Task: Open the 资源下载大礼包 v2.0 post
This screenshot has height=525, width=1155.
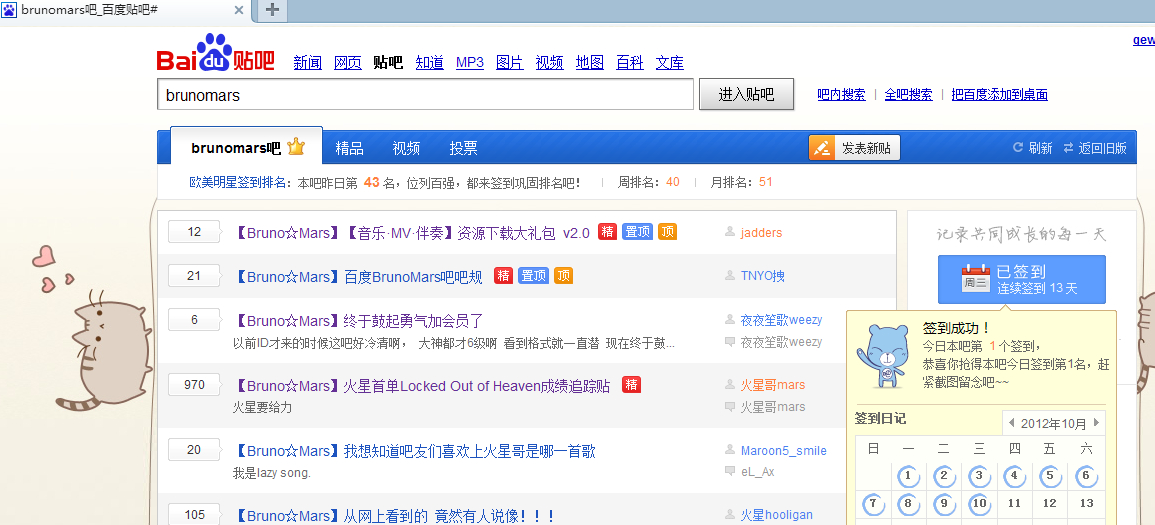Action: 412,233
